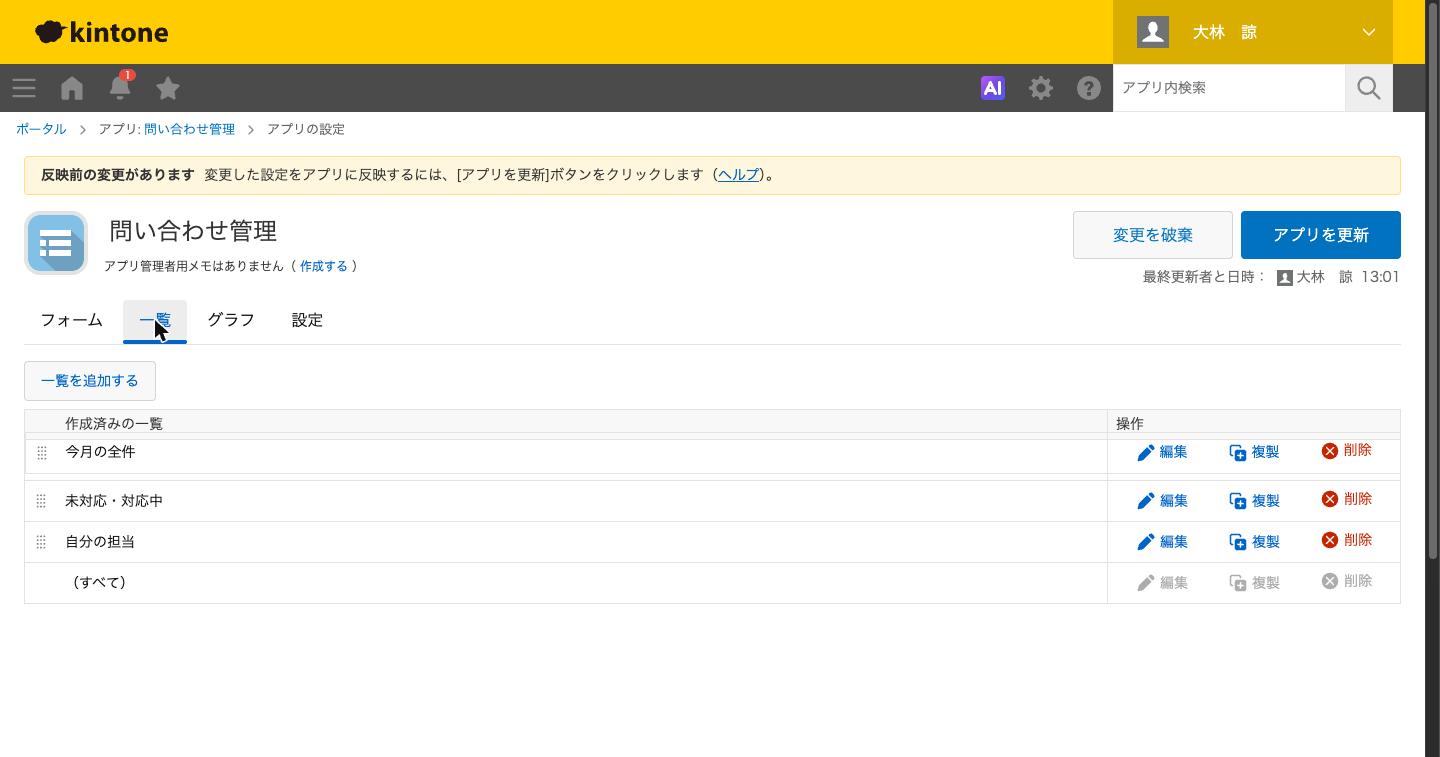Select the 一覧 tab
This screenshot has width=1440, height=757.
(x=155, y=320)
